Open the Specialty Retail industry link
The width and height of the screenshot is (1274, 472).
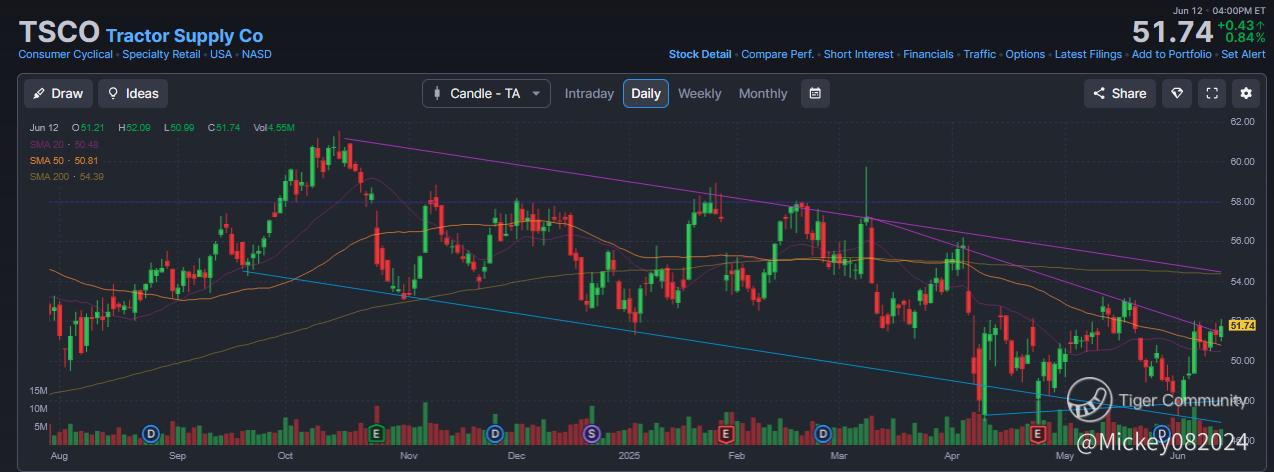161,54
